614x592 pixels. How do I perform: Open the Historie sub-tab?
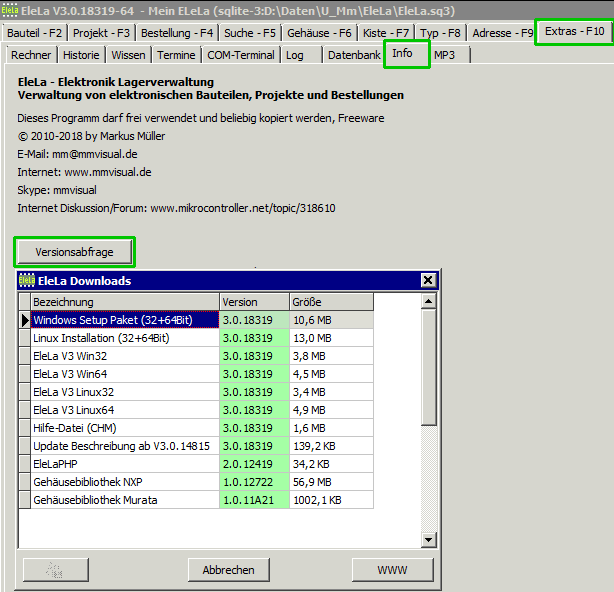pos(81,55)
